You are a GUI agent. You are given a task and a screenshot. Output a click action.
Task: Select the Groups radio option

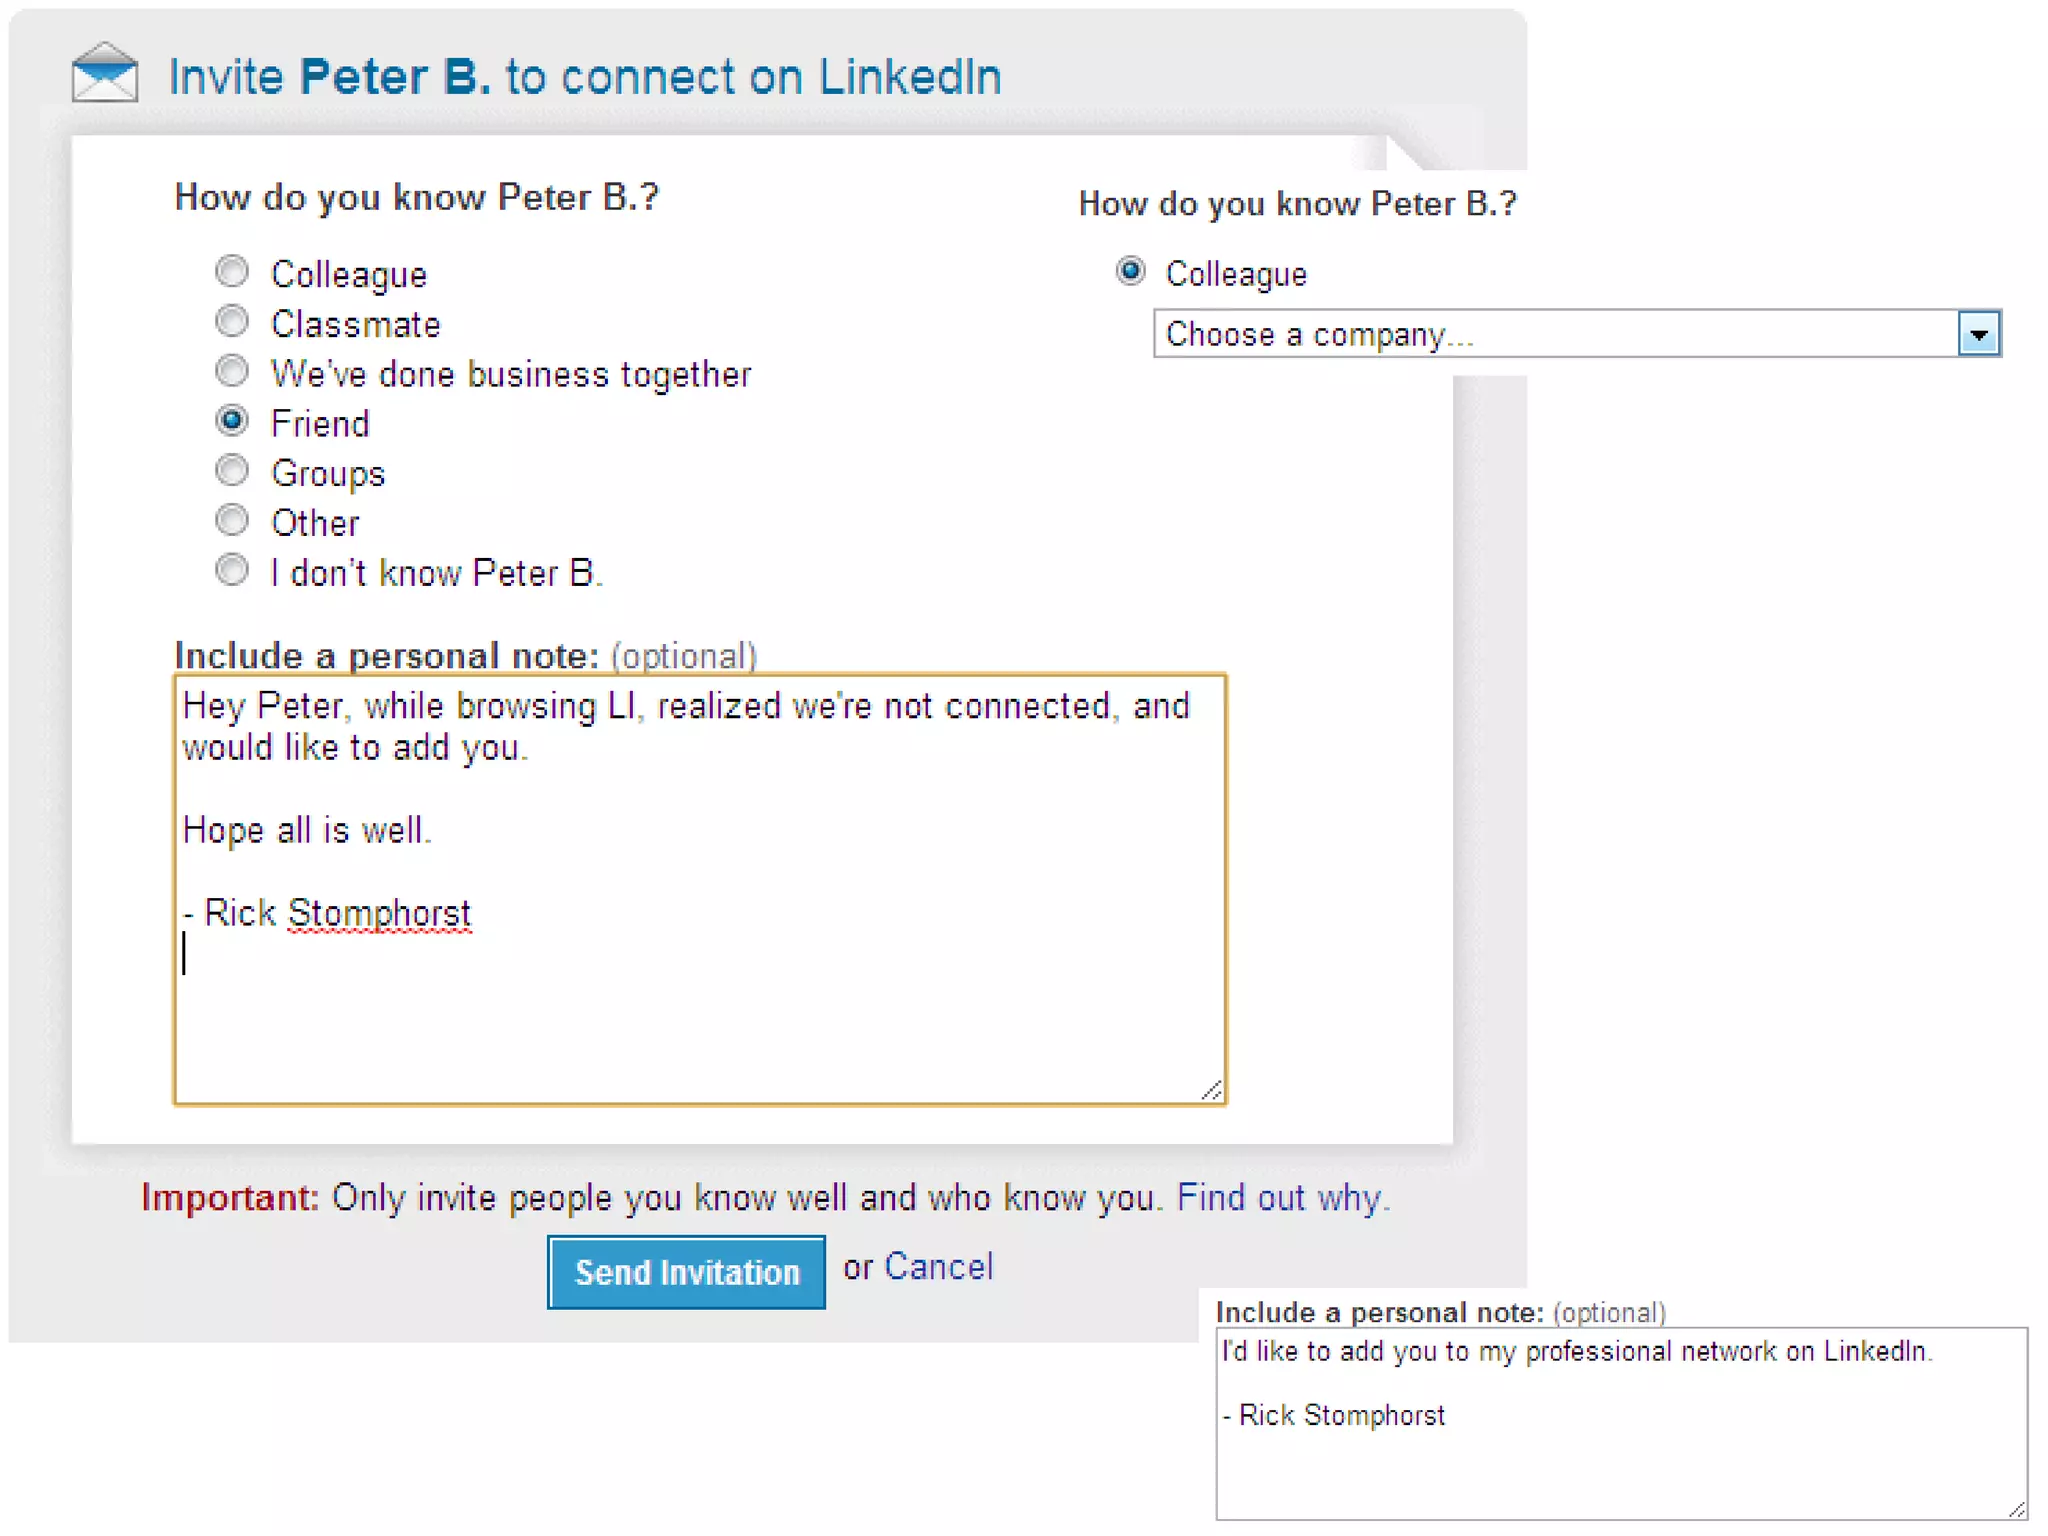tap(232, 470)
